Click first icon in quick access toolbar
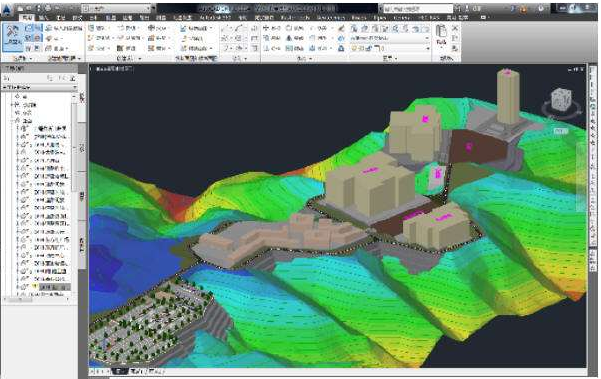Image resolution: width=601 pixels, height=379 pixels. (20, 8)
